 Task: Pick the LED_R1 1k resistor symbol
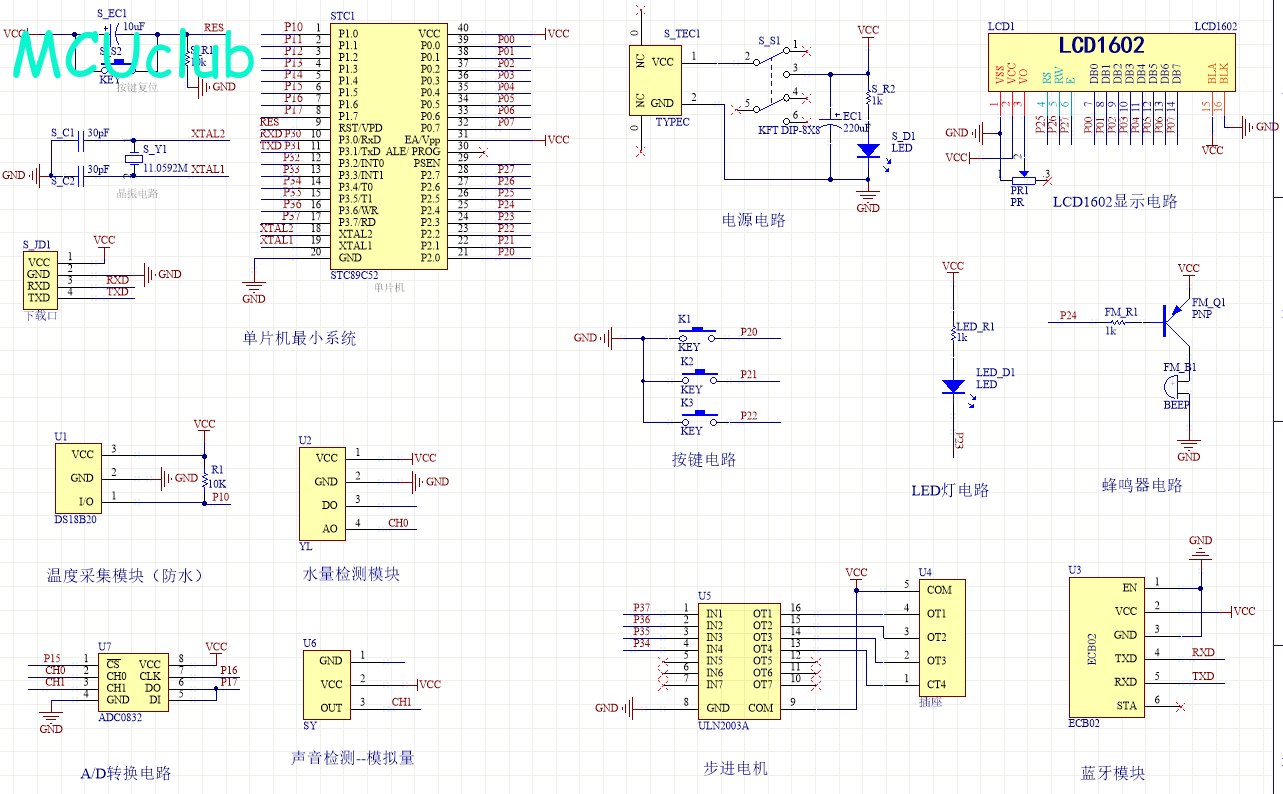(x=954, y=335)
